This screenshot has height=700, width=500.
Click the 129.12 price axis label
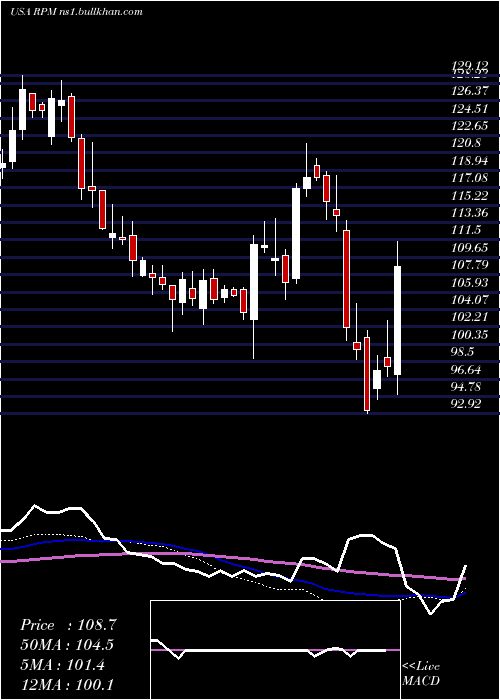pyautogui.click(x=470, y=66)
